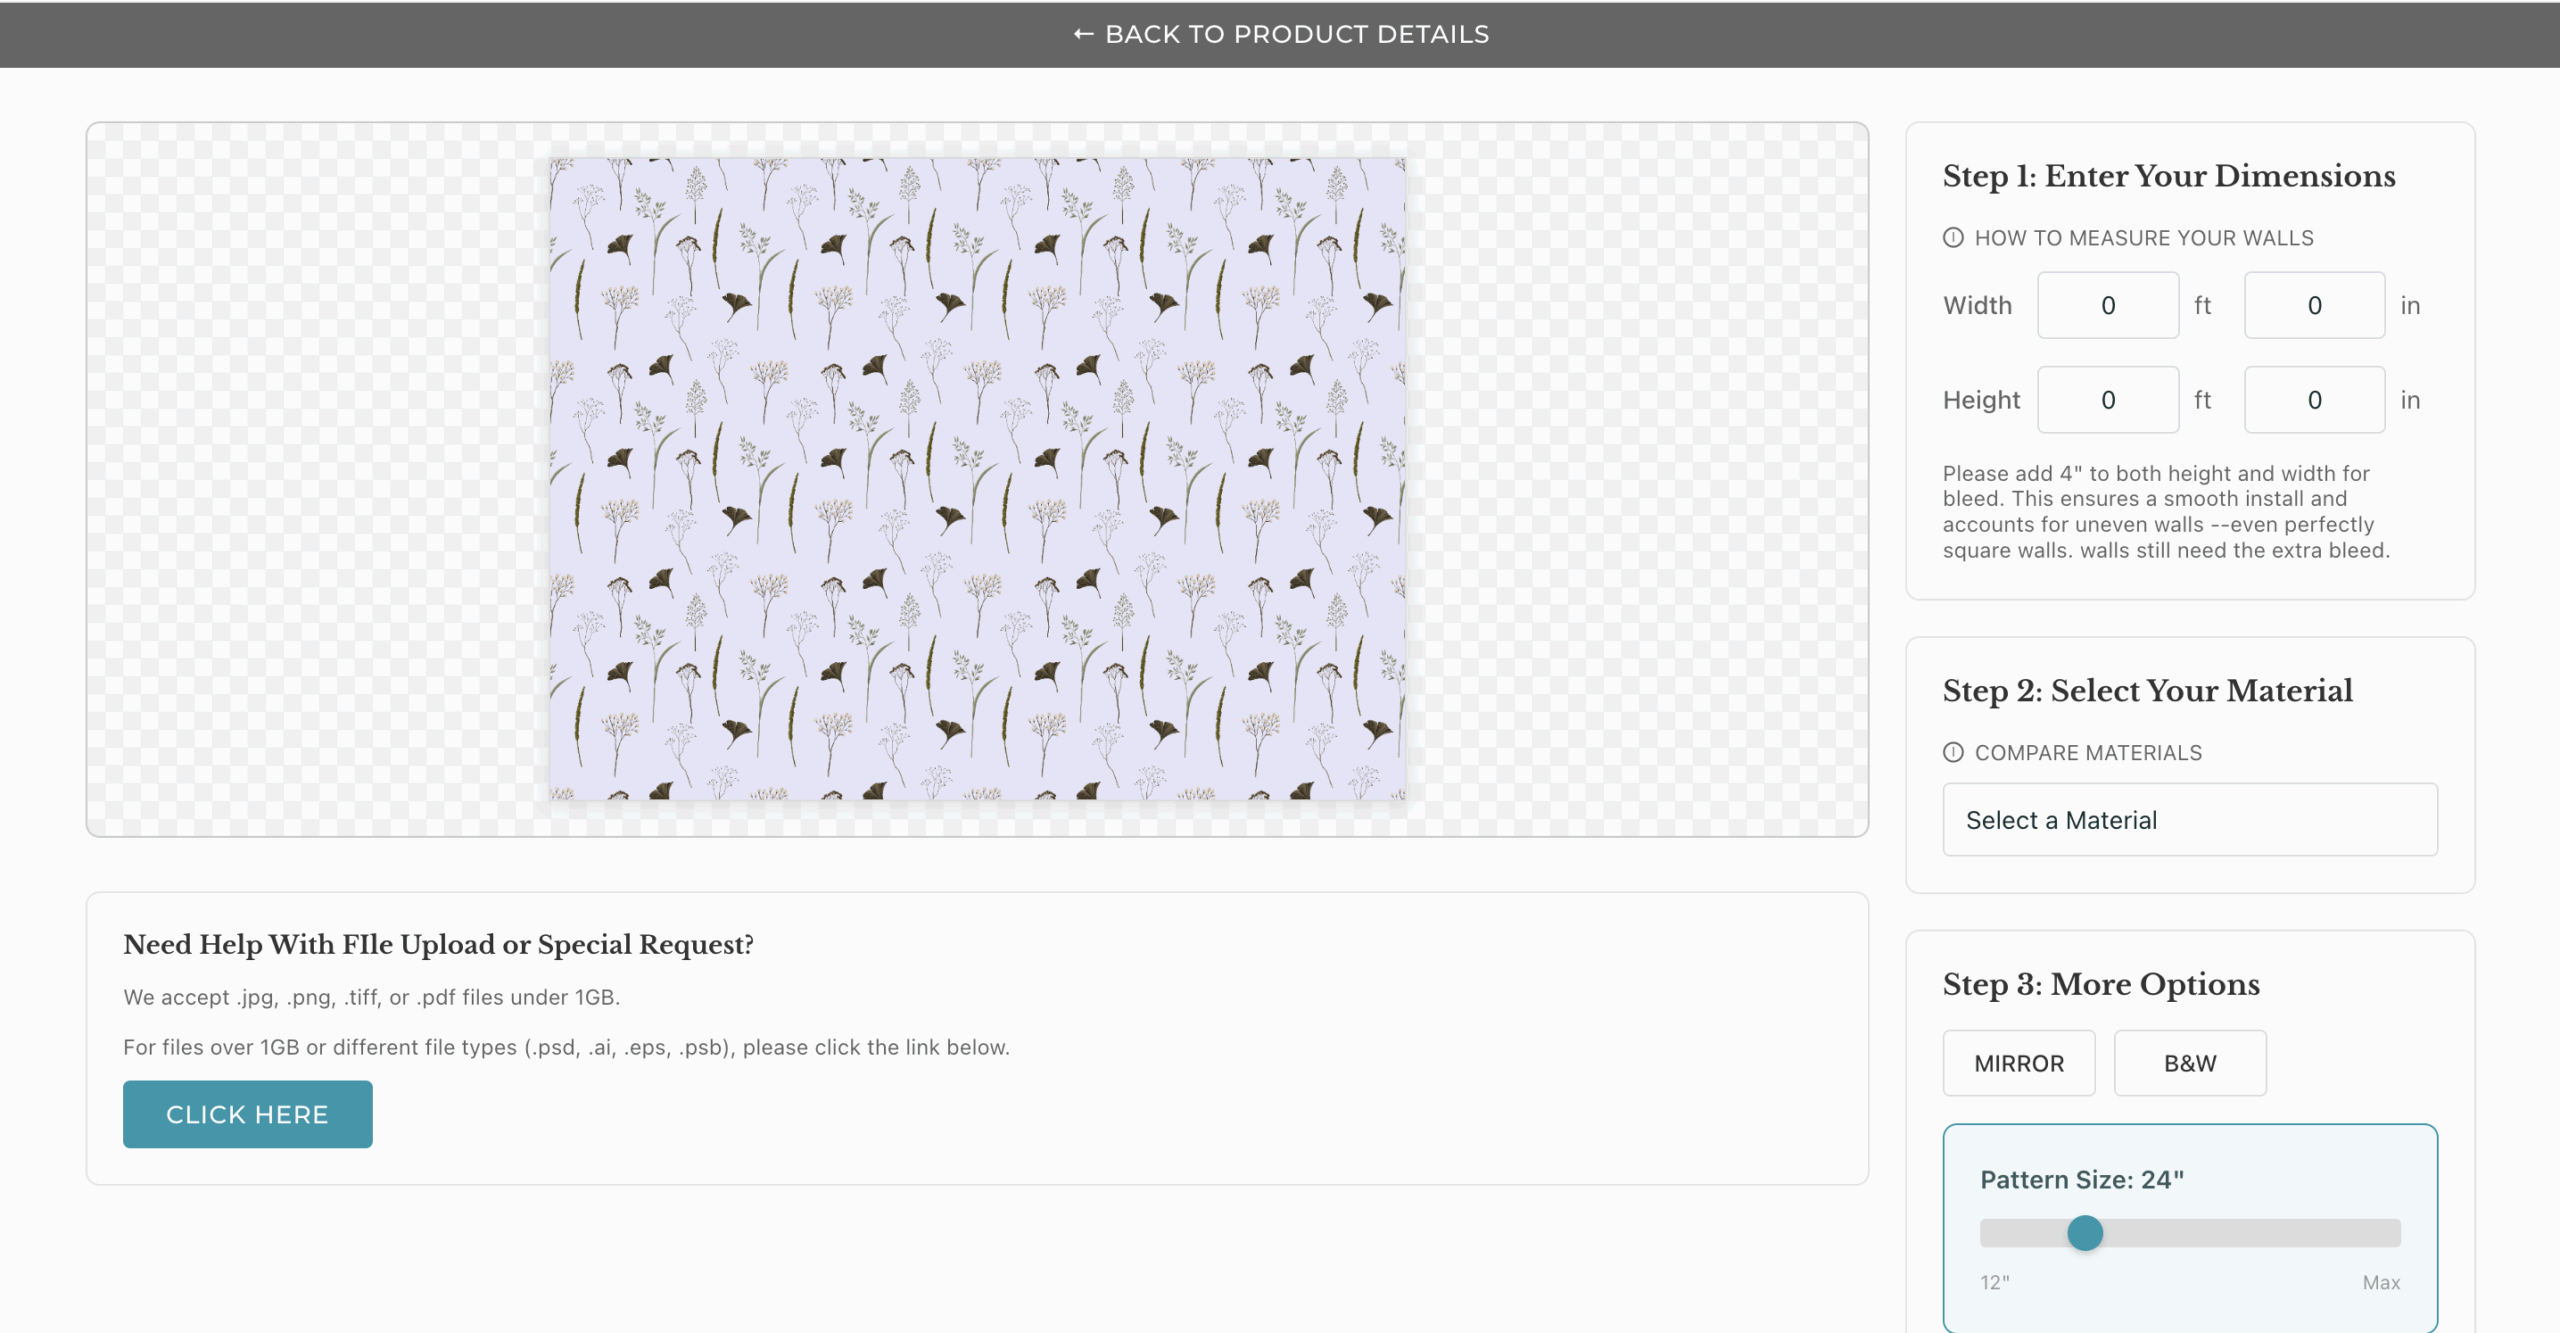The width and height of the screenshot is (2560, 1333).
Task: Click the Step 1: Enter Your Dimensions heading
Action: (2168, 176)
